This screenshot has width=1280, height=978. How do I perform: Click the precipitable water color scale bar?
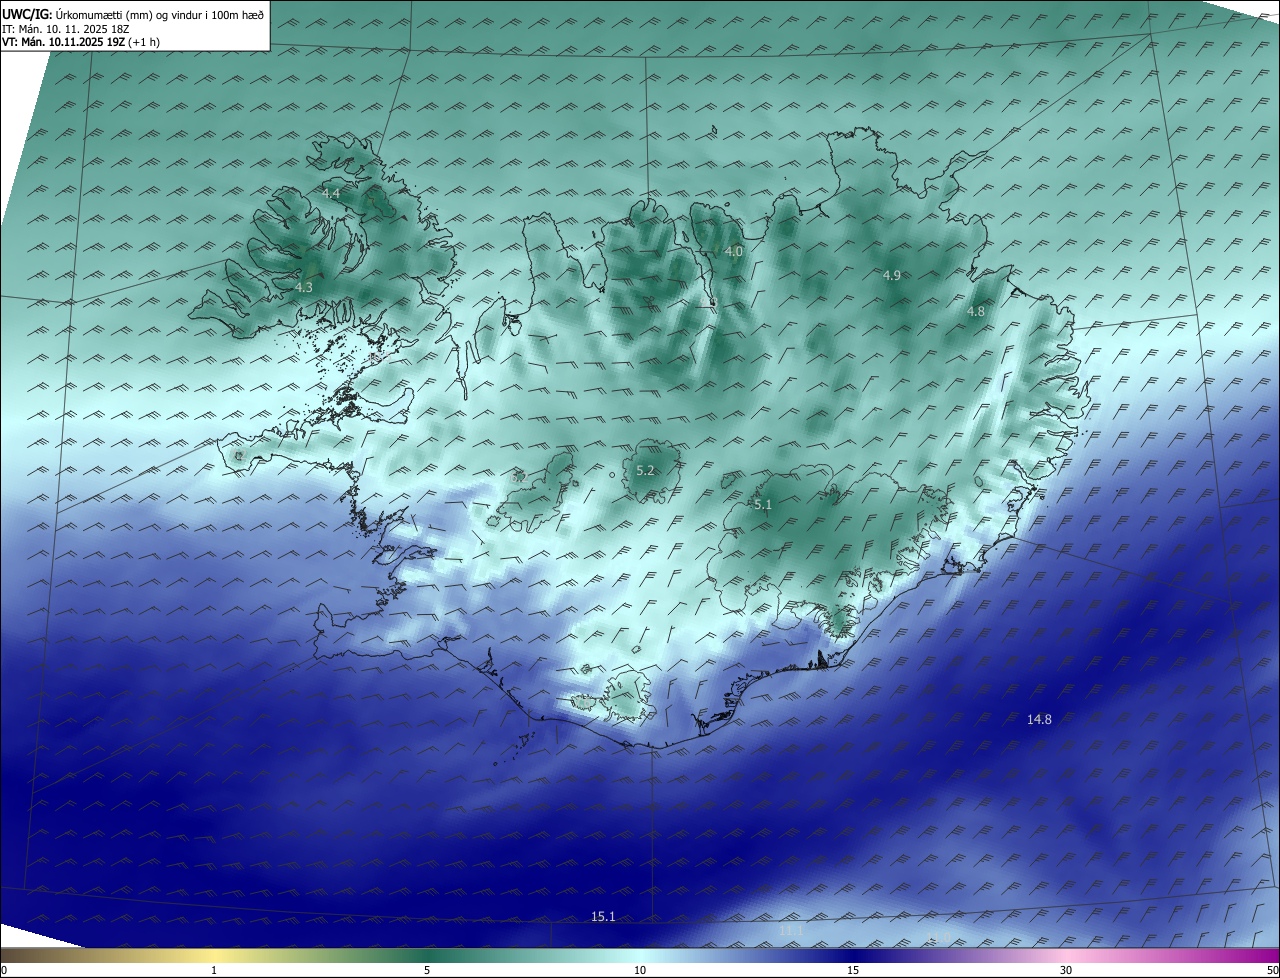point(640,955)
